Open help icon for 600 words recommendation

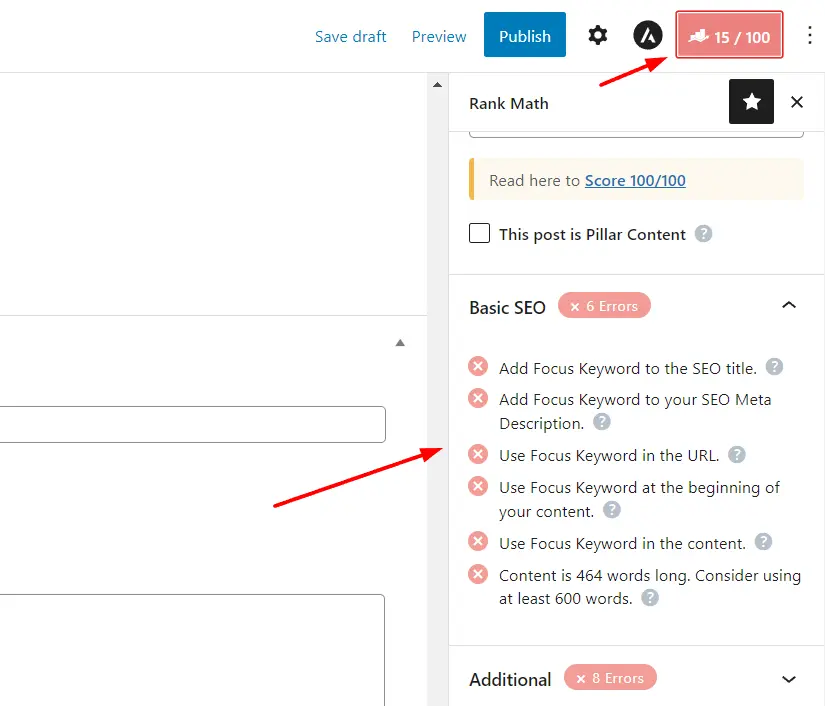650,598
